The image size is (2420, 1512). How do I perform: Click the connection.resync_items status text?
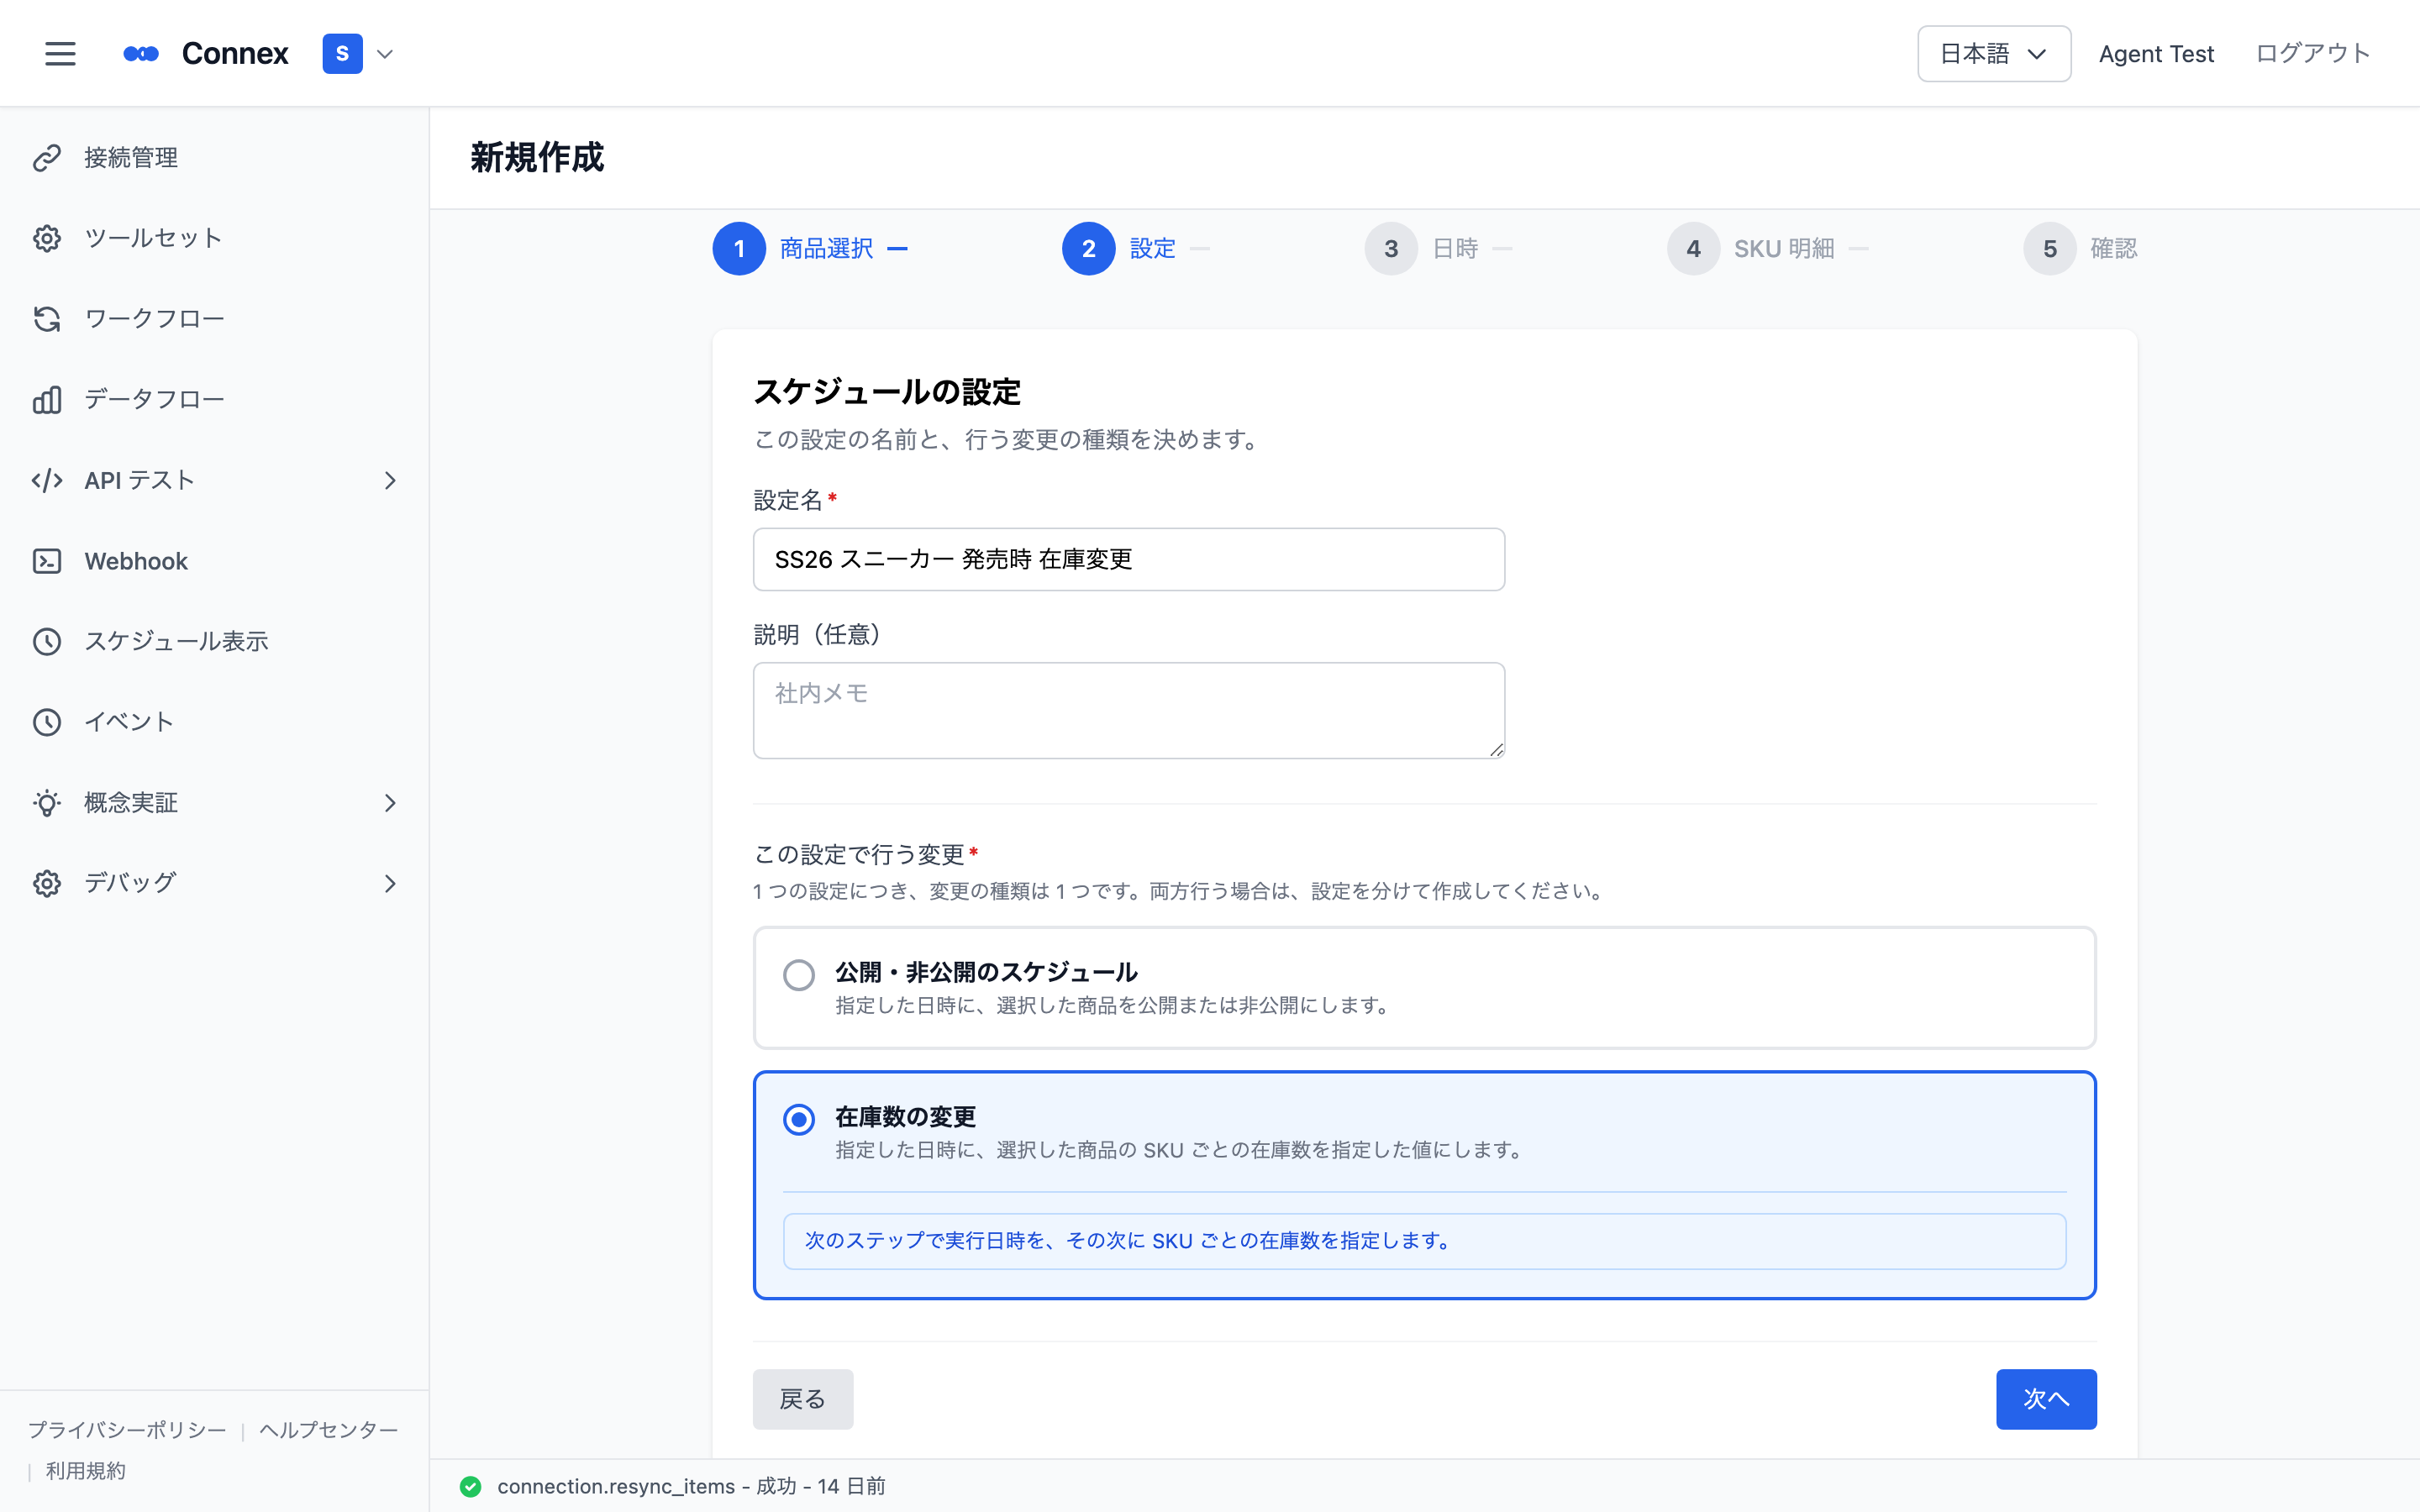[x=691, y=1487]
